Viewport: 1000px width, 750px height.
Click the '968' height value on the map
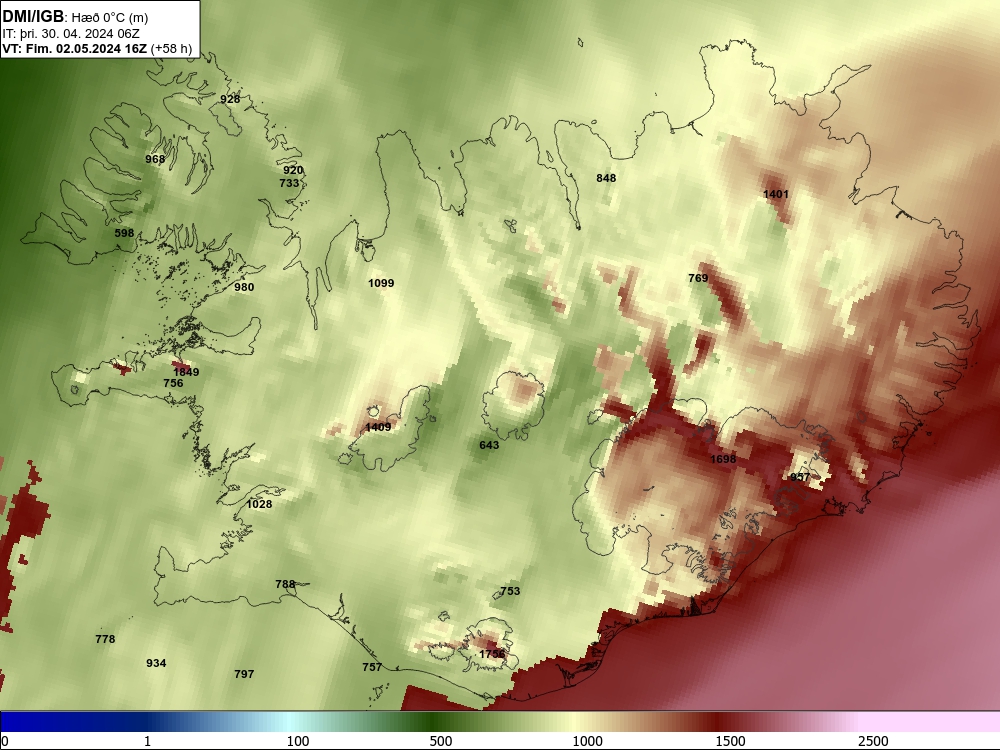coord(155,159)
